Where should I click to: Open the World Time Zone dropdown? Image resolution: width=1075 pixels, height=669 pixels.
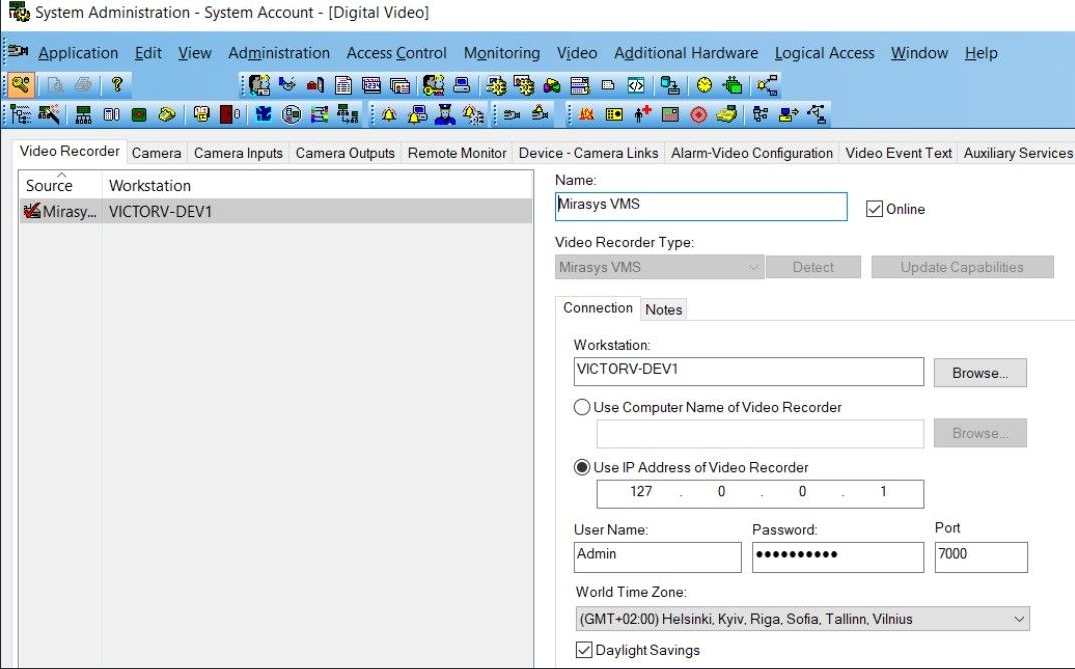click(x=1018, y=619)
